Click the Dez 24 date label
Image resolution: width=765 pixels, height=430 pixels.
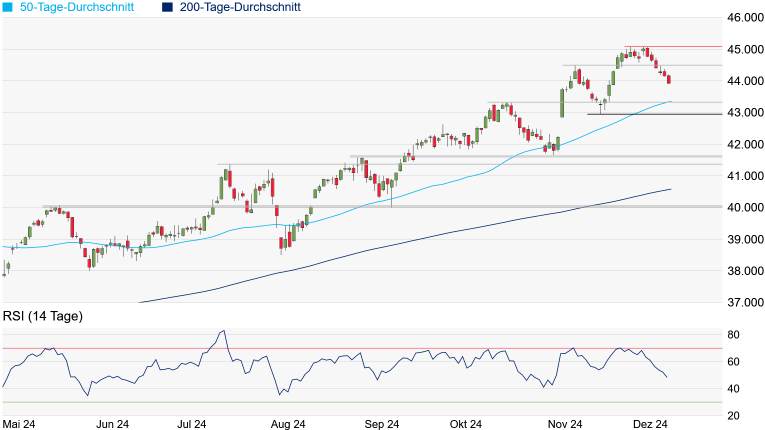647,424
